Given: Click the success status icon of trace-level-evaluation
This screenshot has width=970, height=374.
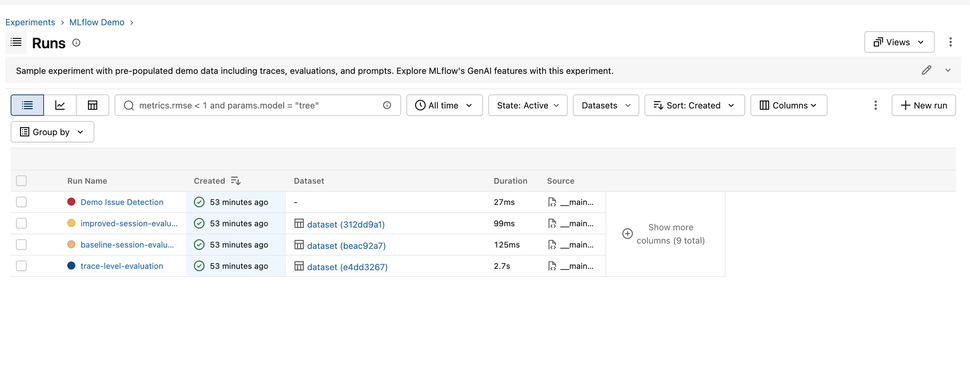Looking at the screenshot, I should [x=199, y=266].
